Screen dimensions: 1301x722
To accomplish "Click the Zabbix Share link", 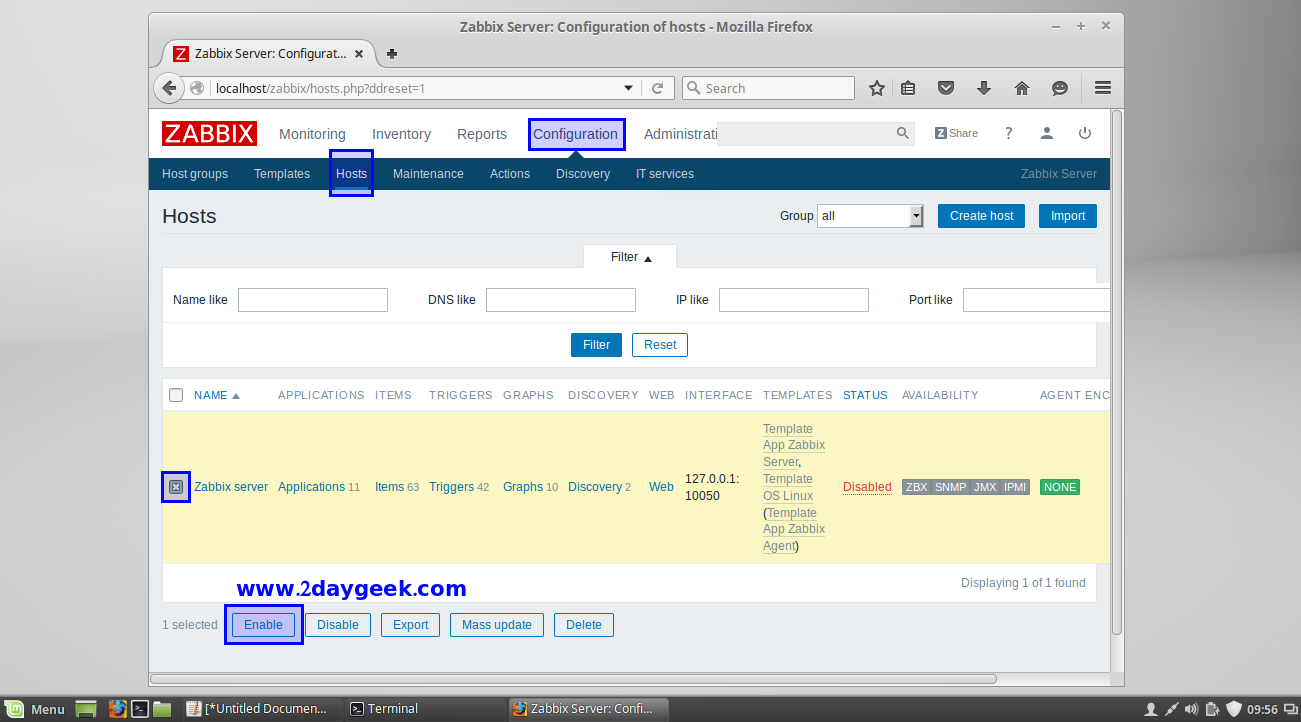I will click(957, 133).
